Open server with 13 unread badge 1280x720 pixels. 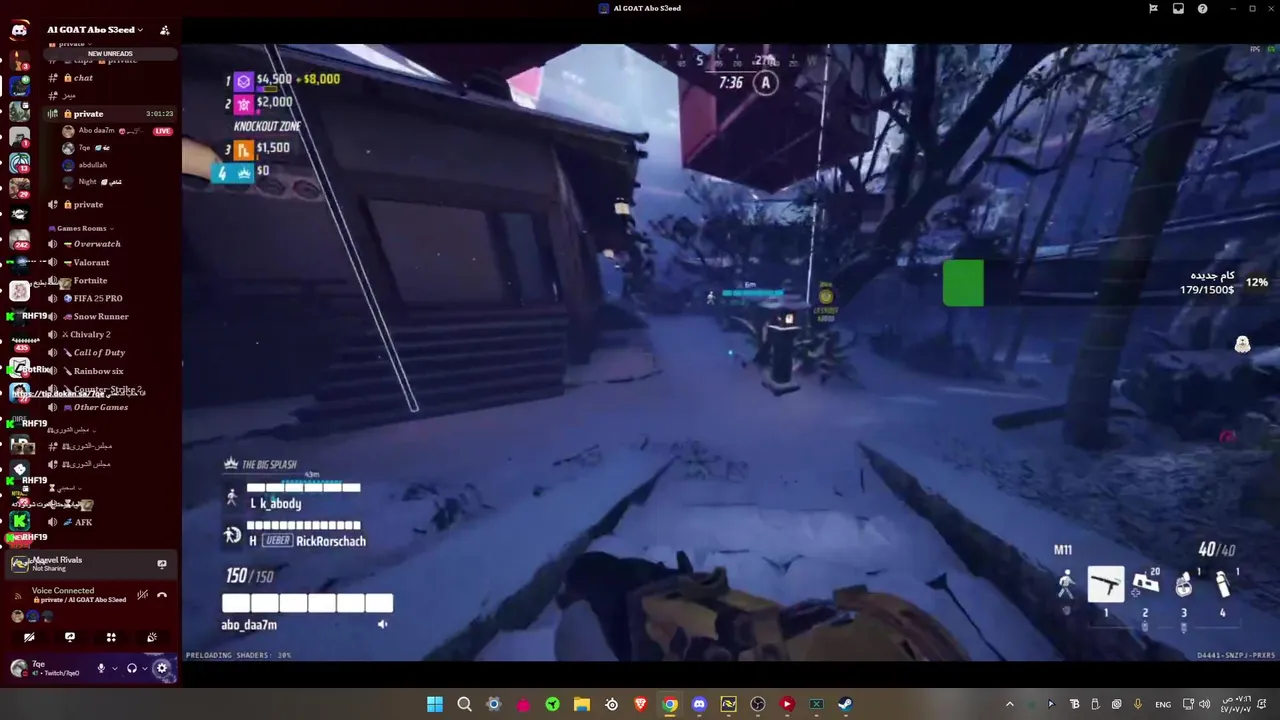[20, 162]
